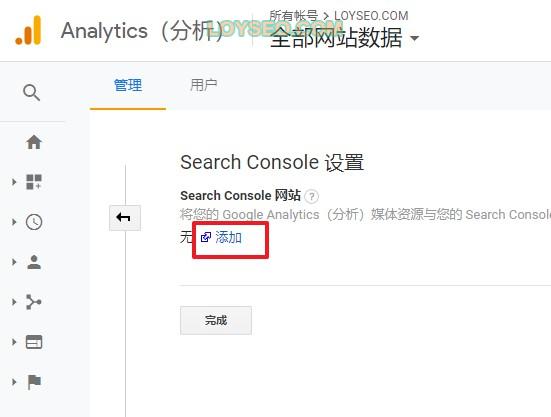Open Acquisition reports branching icon
The image size is (551, 417).
point(34,302)
